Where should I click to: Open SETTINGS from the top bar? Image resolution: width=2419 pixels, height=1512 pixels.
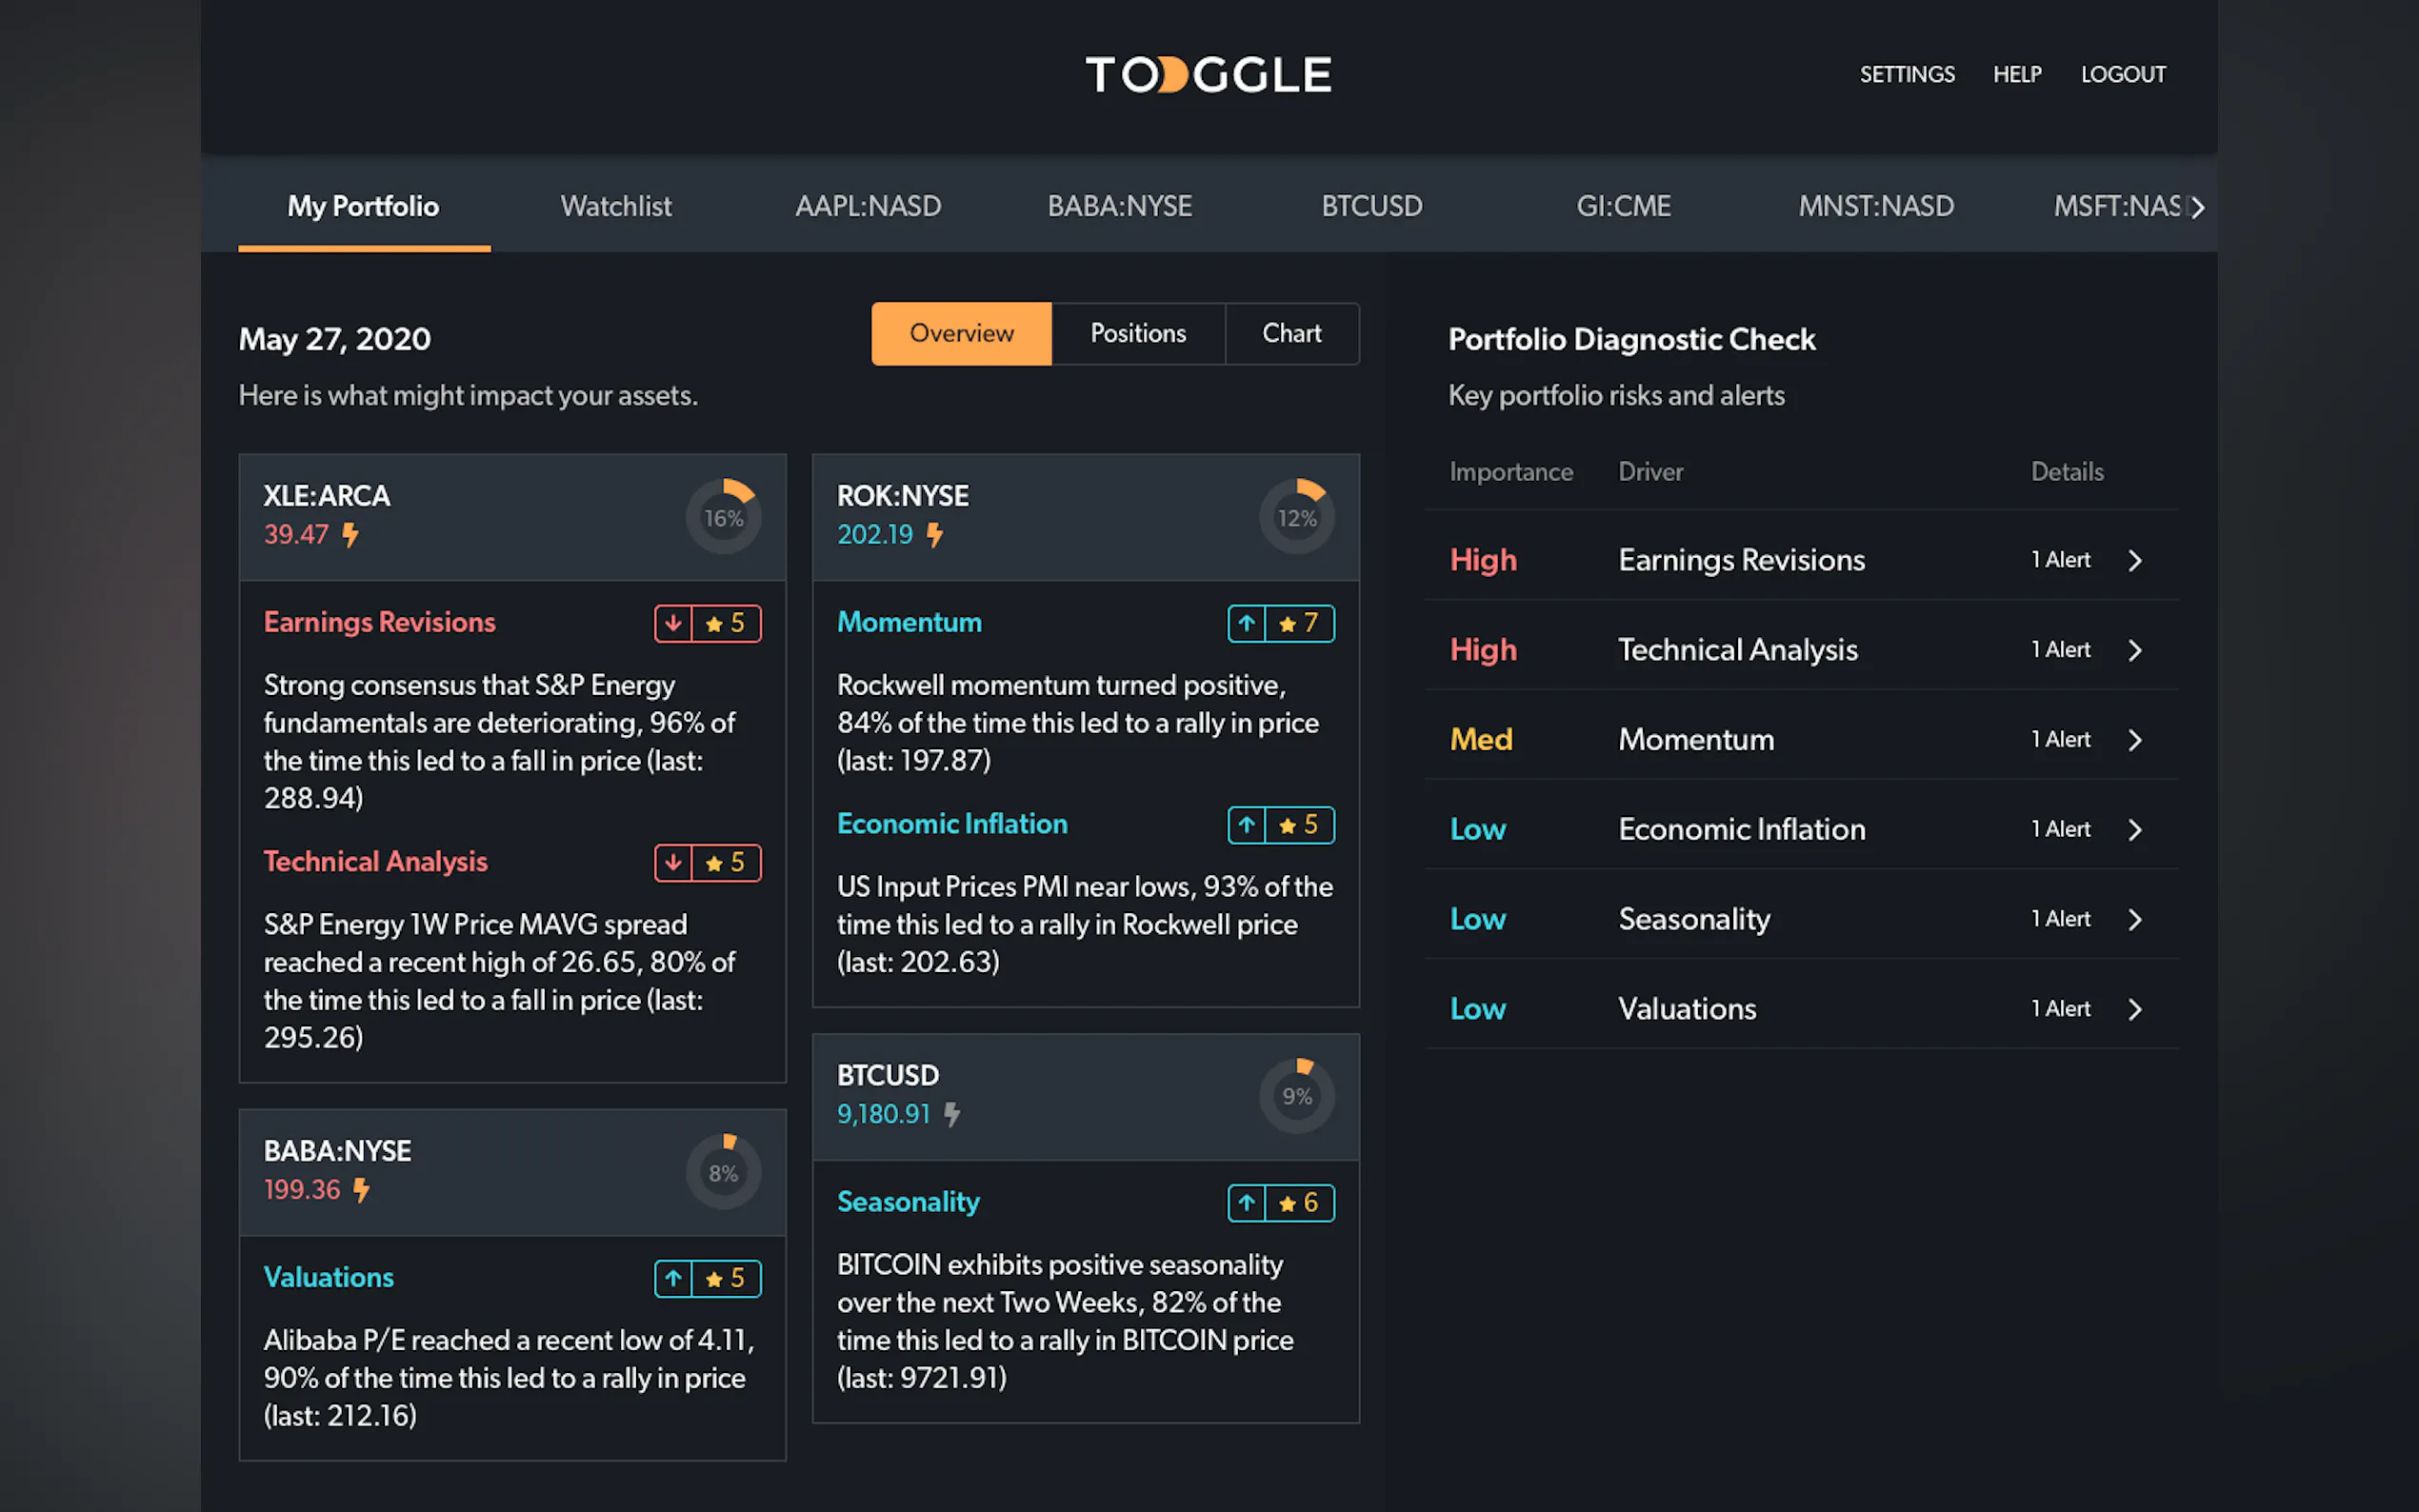click(x=1907, y=75)
